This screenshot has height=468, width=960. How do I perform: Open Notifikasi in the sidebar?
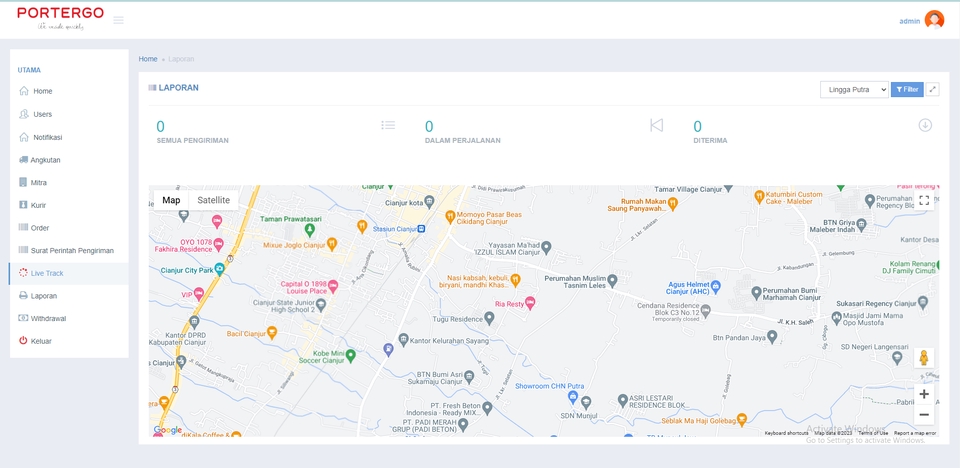point(69,137)
